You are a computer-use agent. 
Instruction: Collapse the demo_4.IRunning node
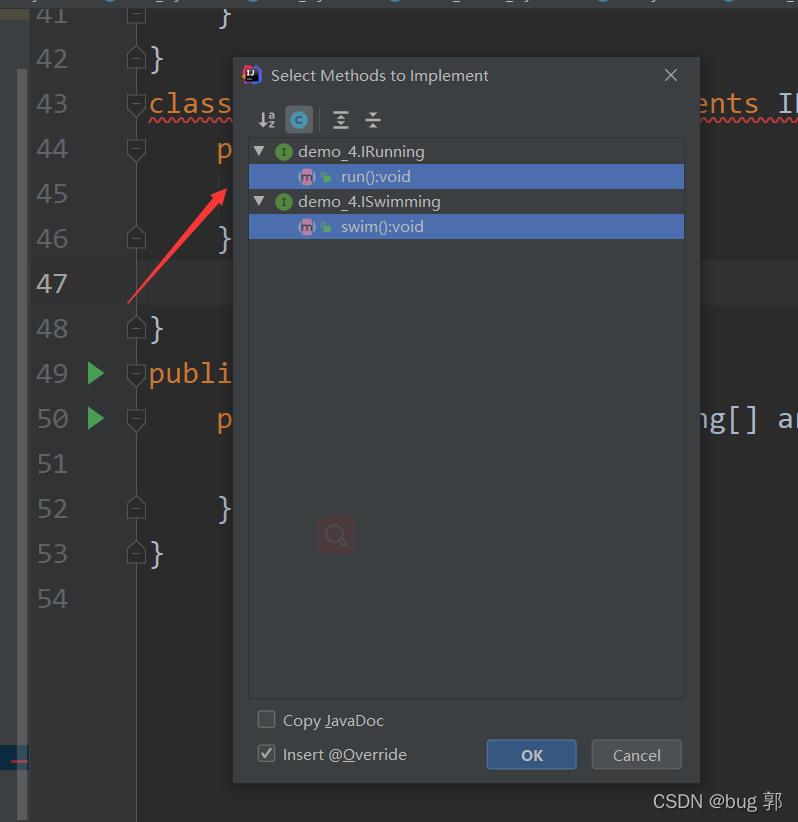click(x=259, y=152)
